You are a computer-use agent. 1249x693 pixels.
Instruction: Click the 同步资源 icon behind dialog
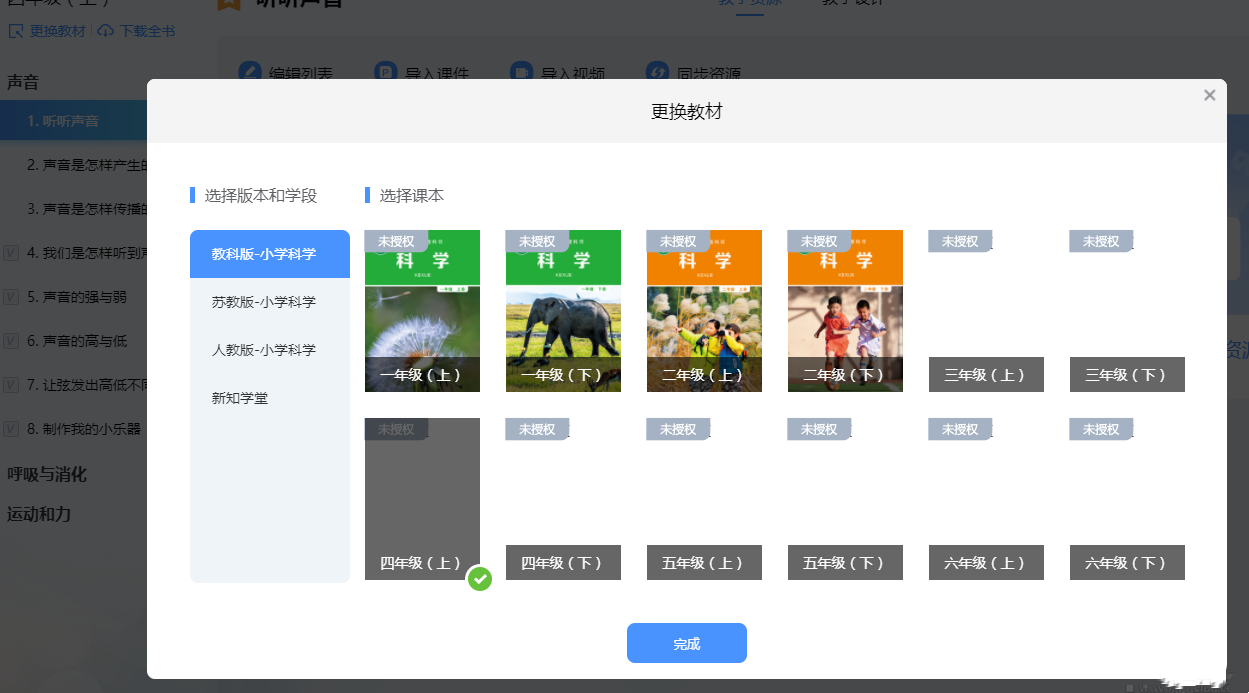click(x=657, y=72)
